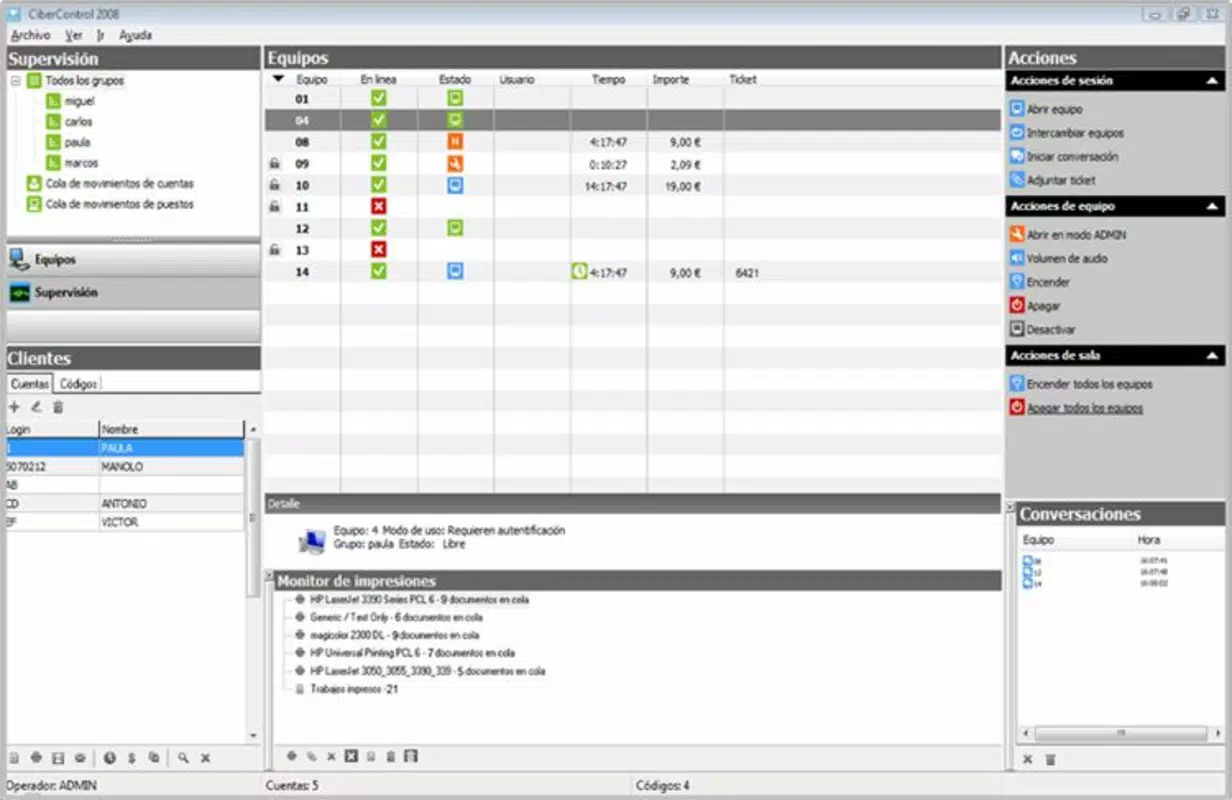Open the Ayuda menu

[x=136, y=35]
